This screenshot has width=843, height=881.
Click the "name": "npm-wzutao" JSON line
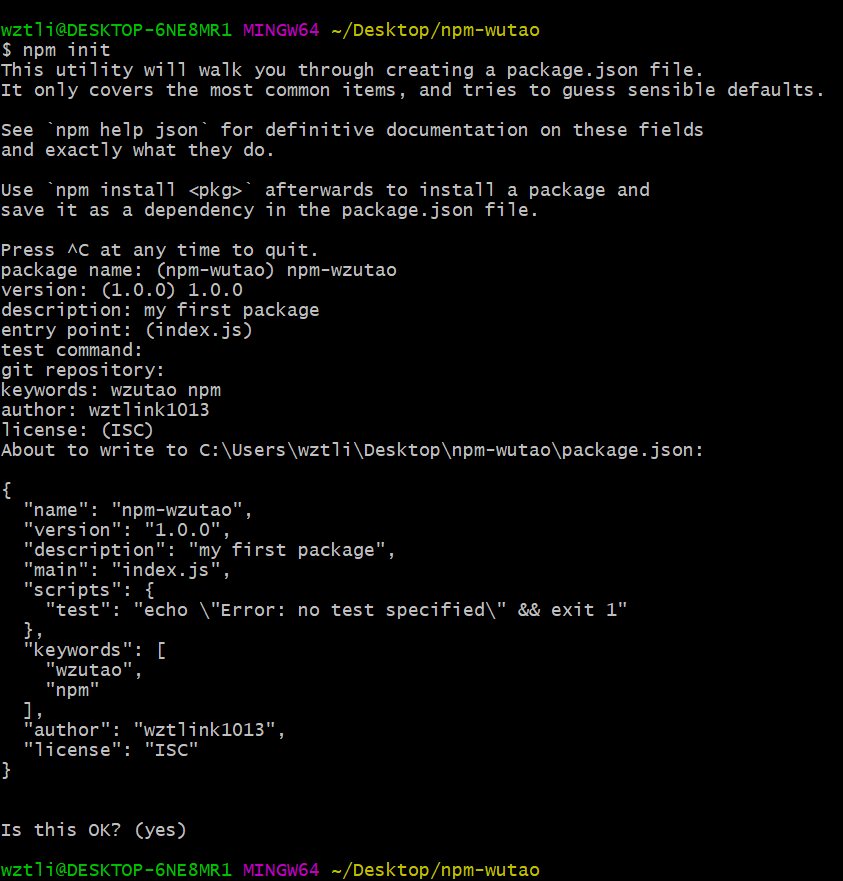click(x=138, y=510)
